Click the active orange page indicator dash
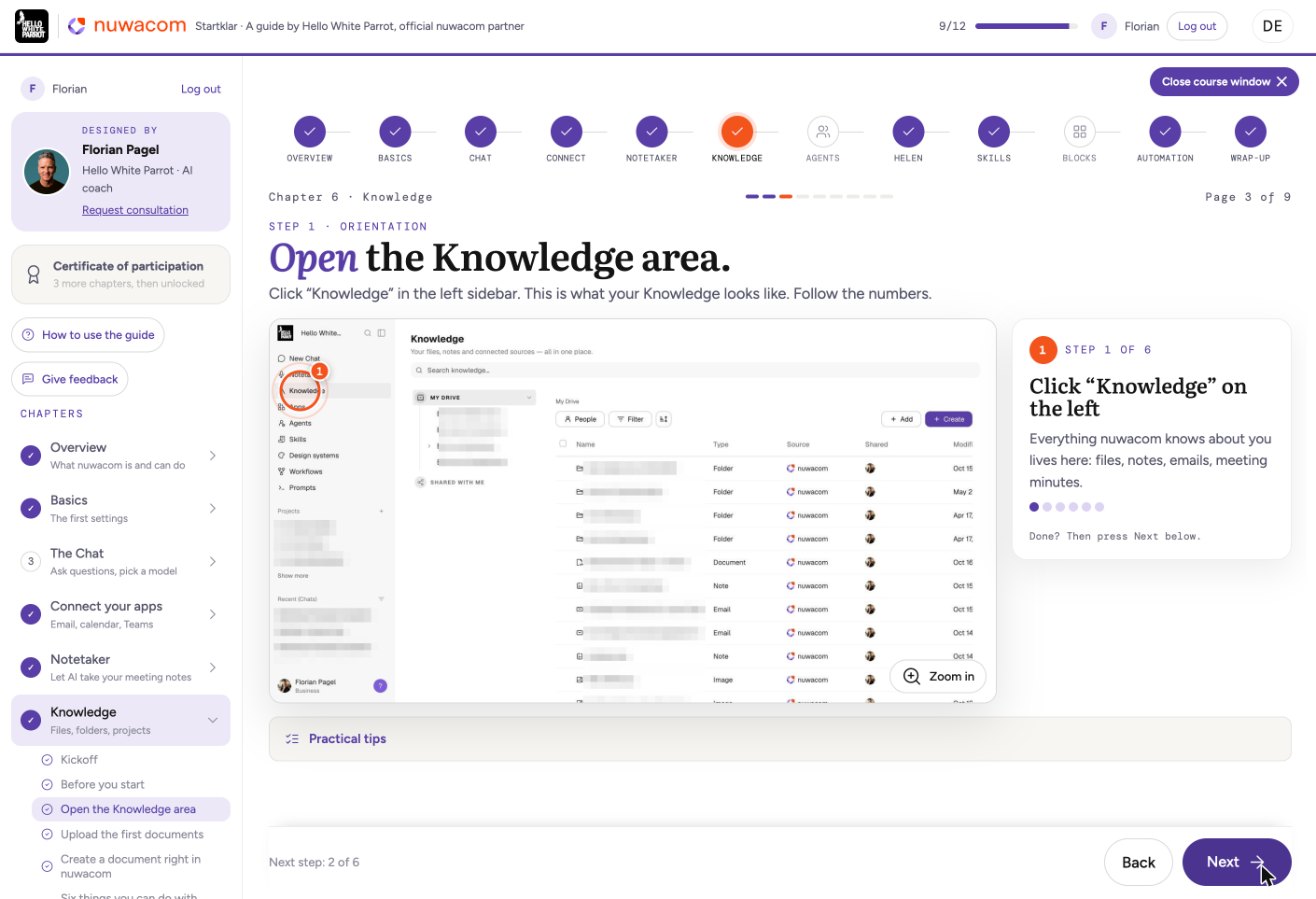This screenshot has width=1316, height=899. 786,197
